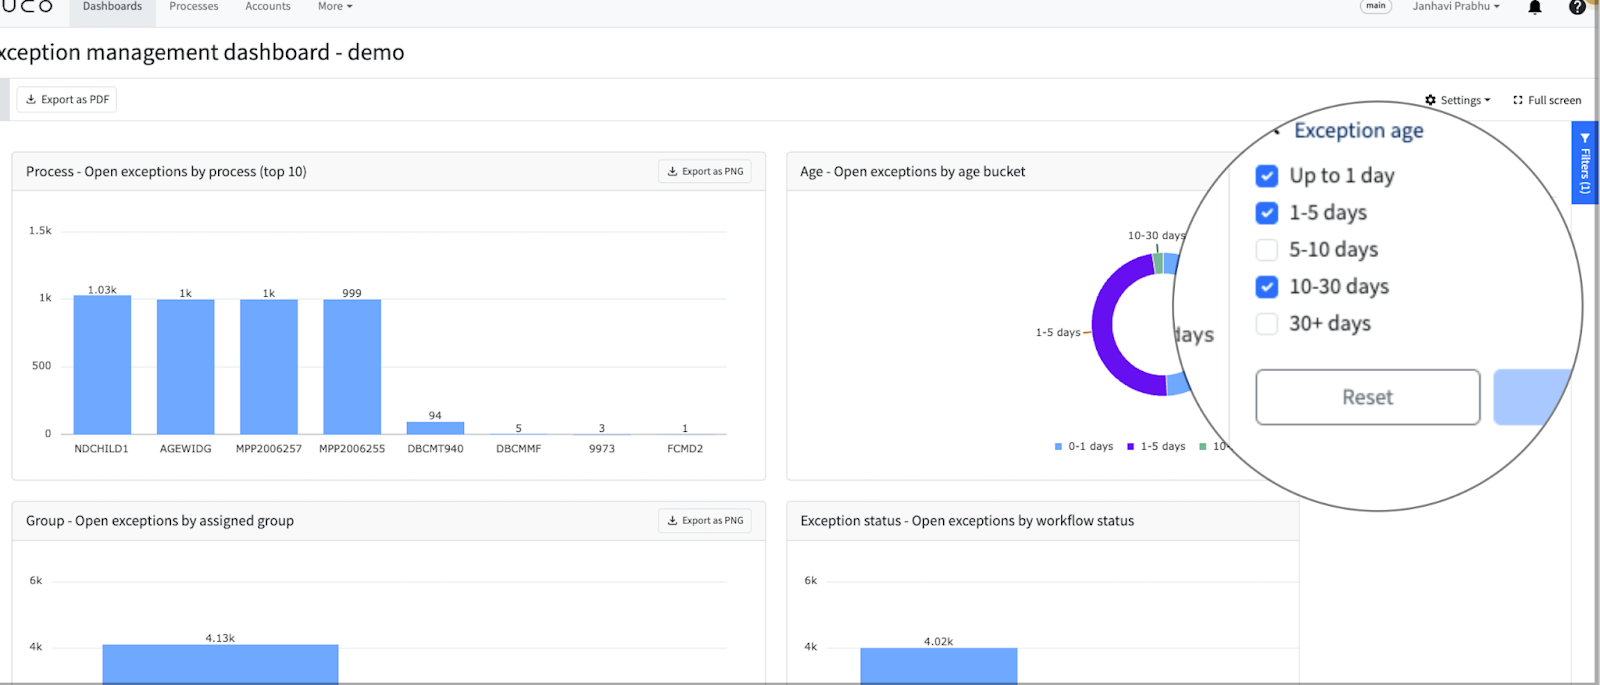Check the 5-10 days checkbox
Viewport: 1600px width, 685px height.
click(1267, 250)
